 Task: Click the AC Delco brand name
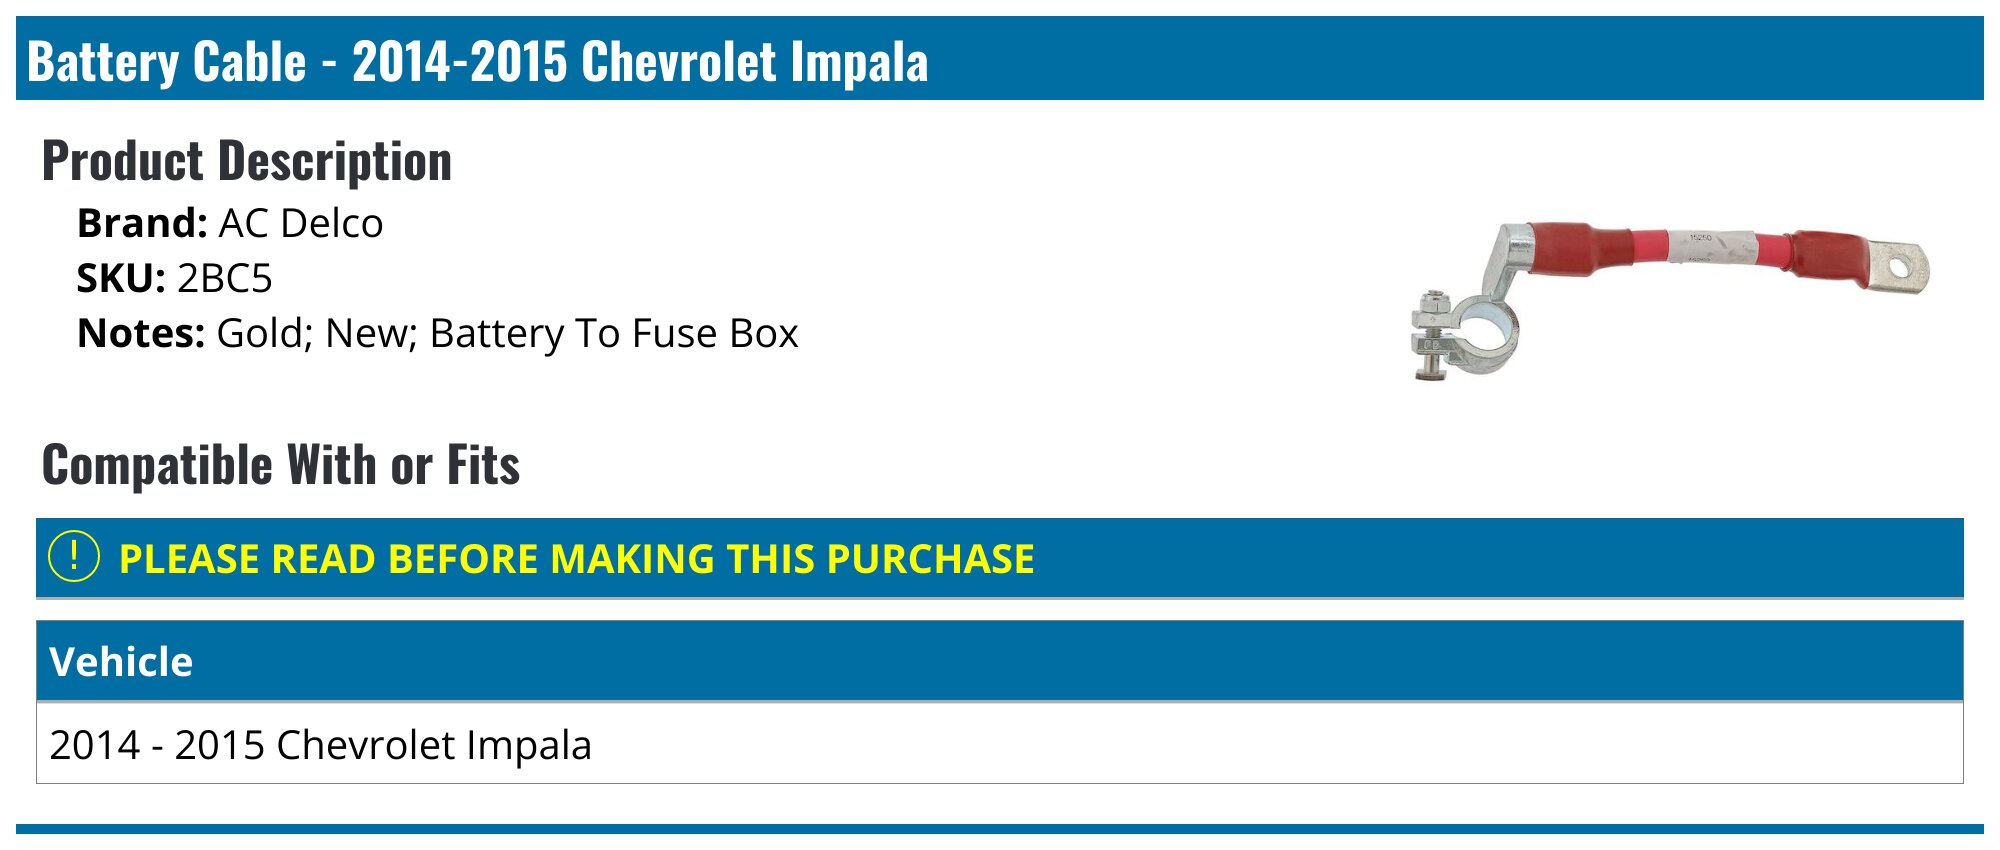pyautogui.click(x=301, y=223)
